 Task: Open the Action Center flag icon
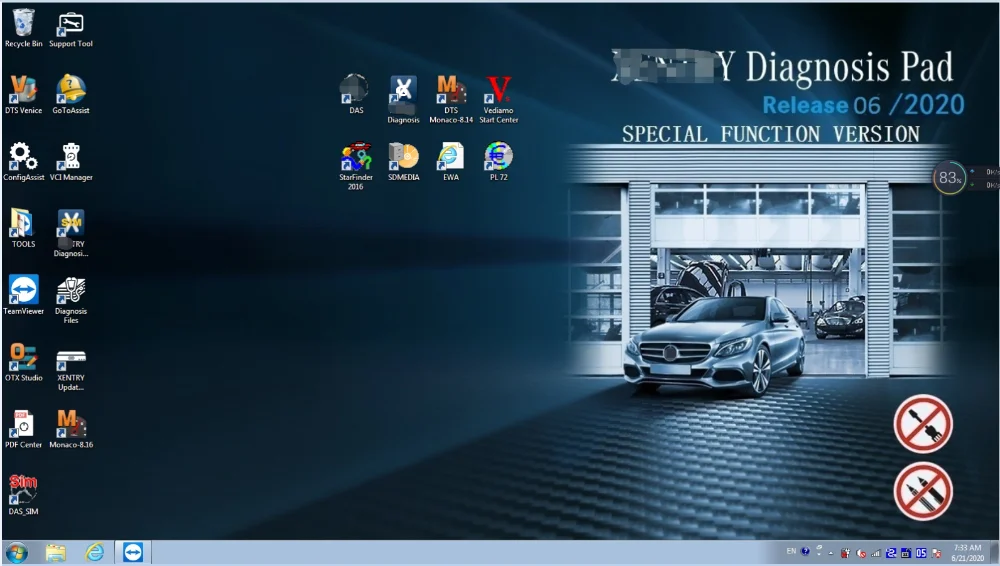tap(936, 553)
